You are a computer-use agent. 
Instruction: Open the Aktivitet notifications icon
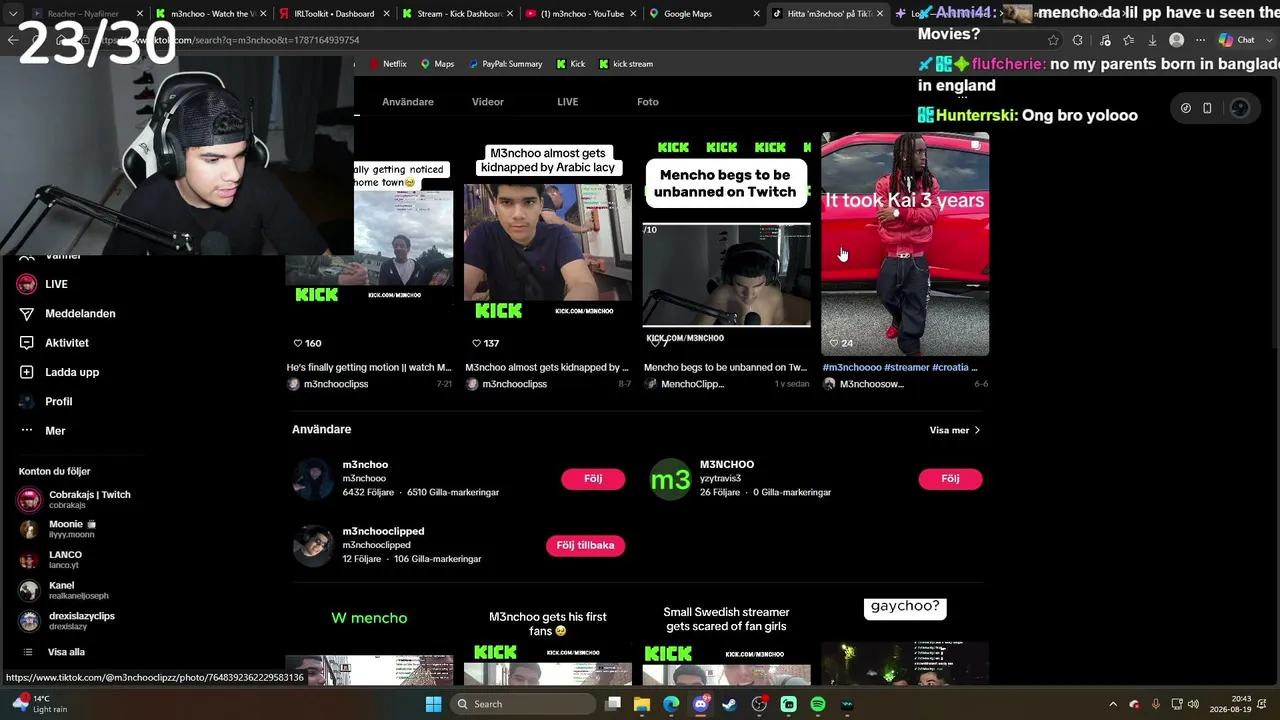click(x=27, y=343)
